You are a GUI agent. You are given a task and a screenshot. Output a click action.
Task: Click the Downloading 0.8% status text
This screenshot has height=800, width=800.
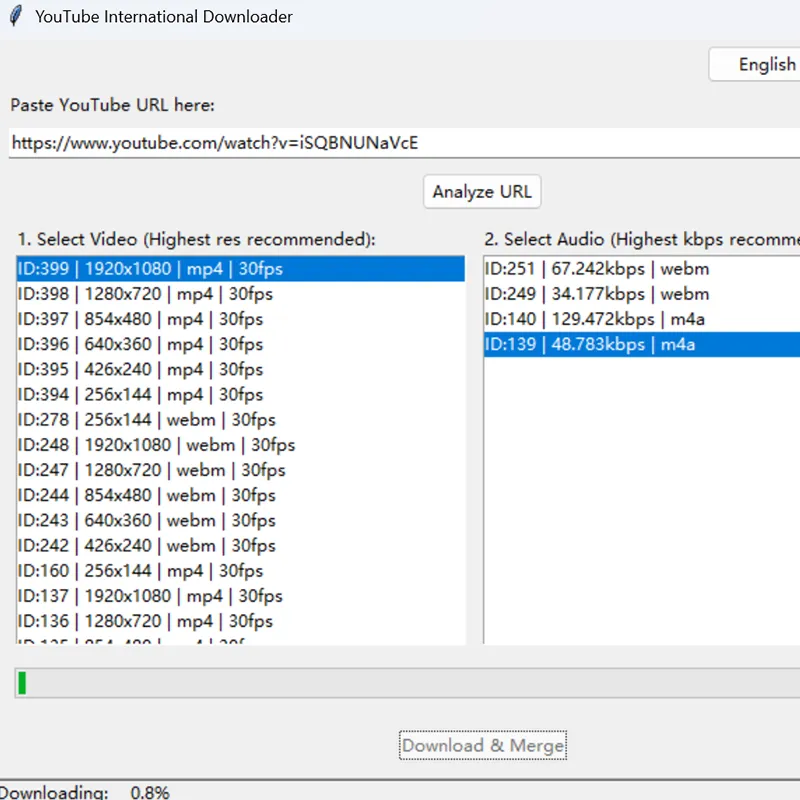[84, 792]
